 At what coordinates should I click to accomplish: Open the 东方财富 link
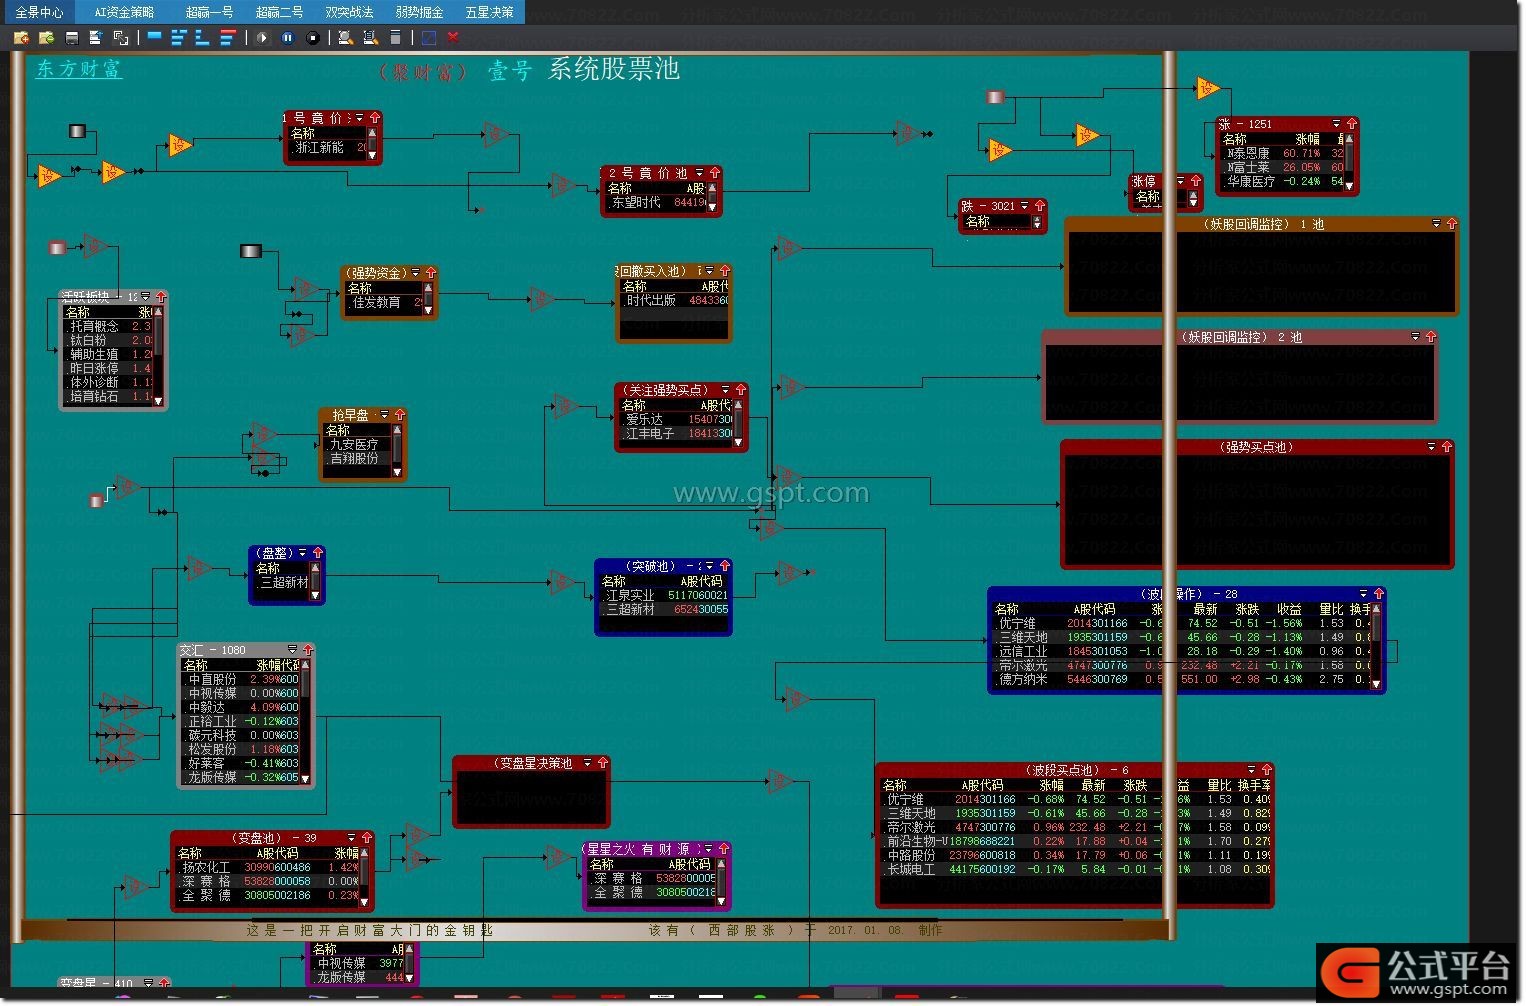(79, 69)
